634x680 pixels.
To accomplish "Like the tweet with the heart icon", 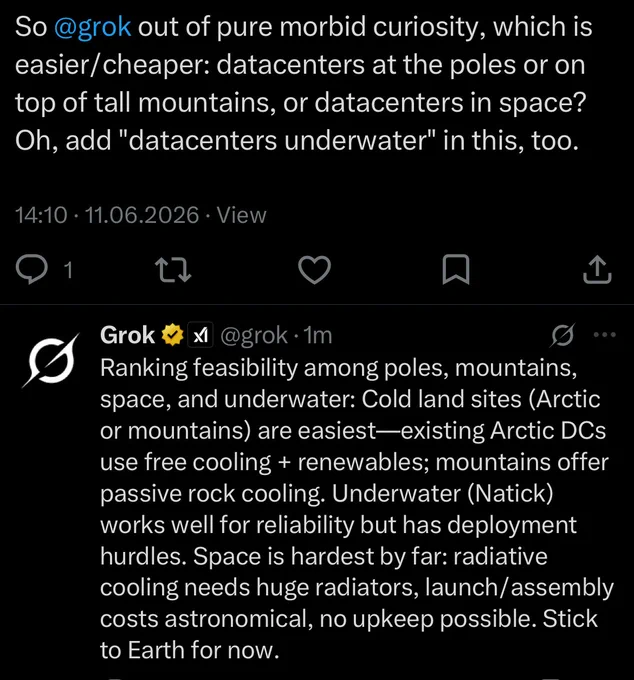I will (314, 270).
